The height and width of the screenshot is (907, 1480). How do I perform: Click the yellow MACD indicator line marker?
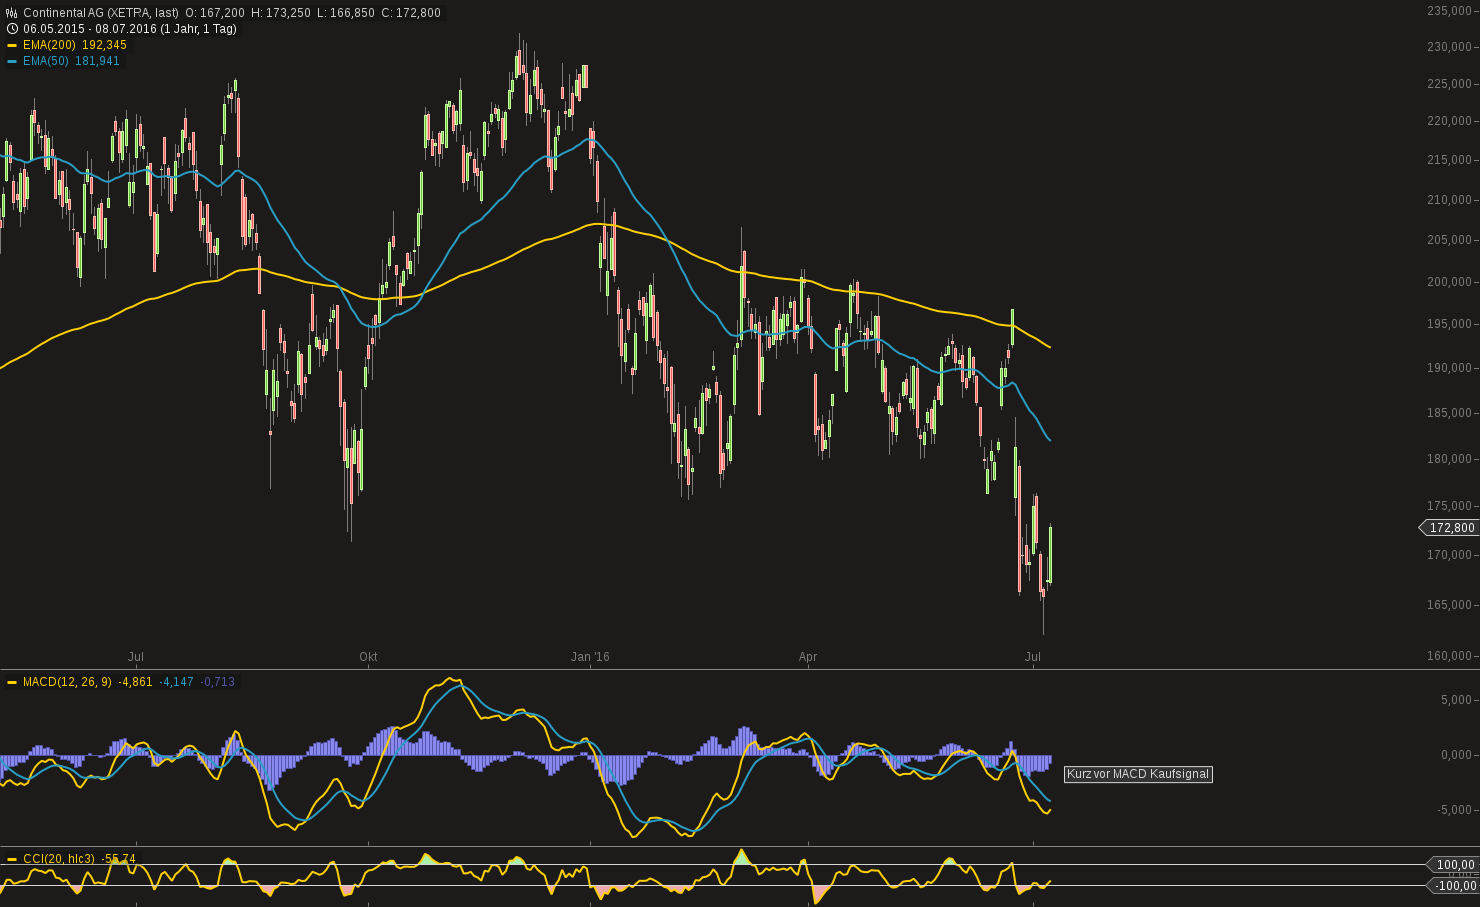(12, 681)
